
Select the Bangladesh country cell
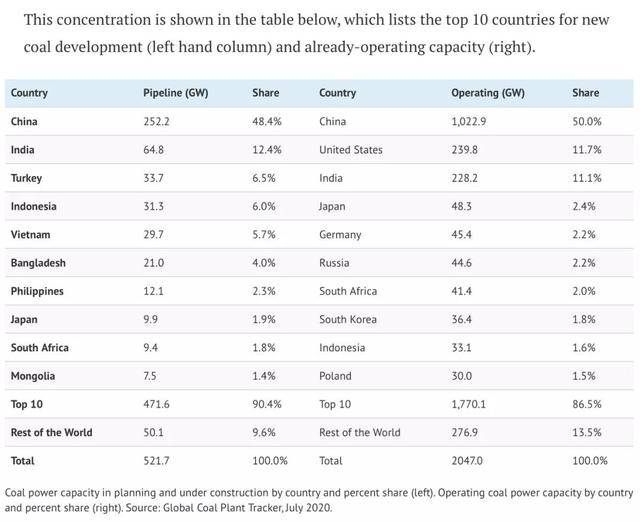click(x=40, y=263)
